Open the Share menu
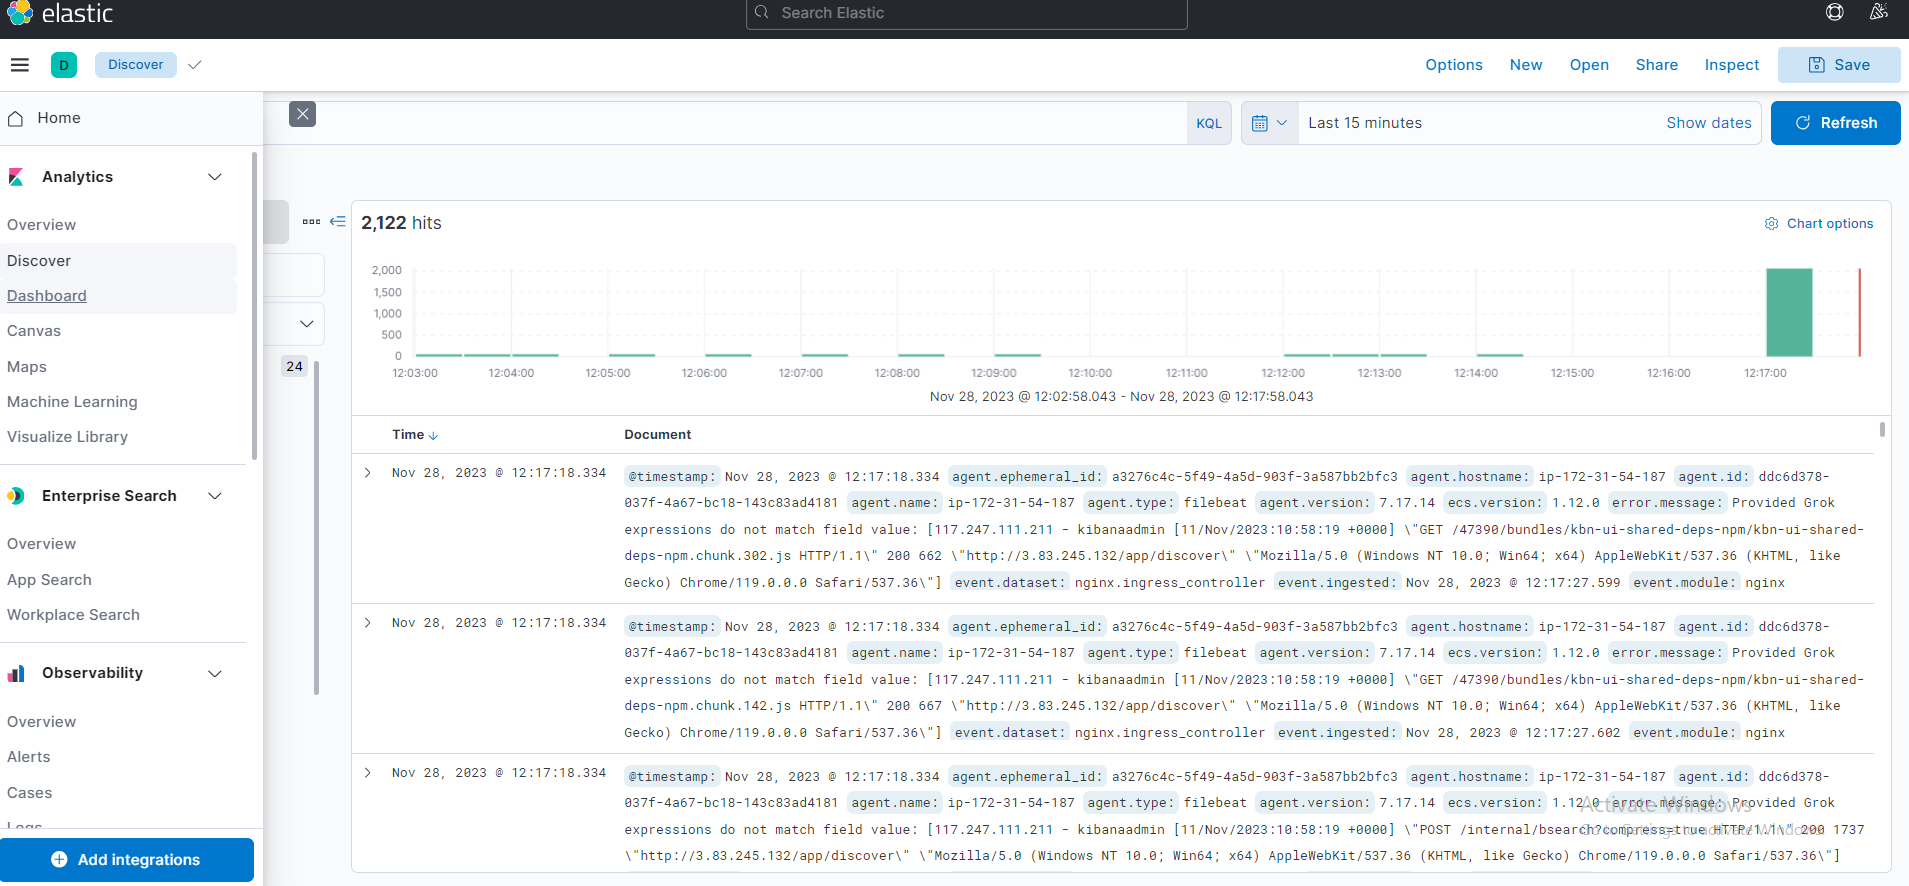 [x=1657, y=65]
